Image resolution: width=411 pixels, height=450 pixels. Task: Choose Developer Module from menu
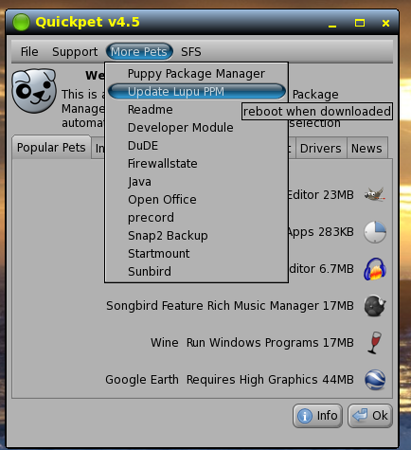197,128
